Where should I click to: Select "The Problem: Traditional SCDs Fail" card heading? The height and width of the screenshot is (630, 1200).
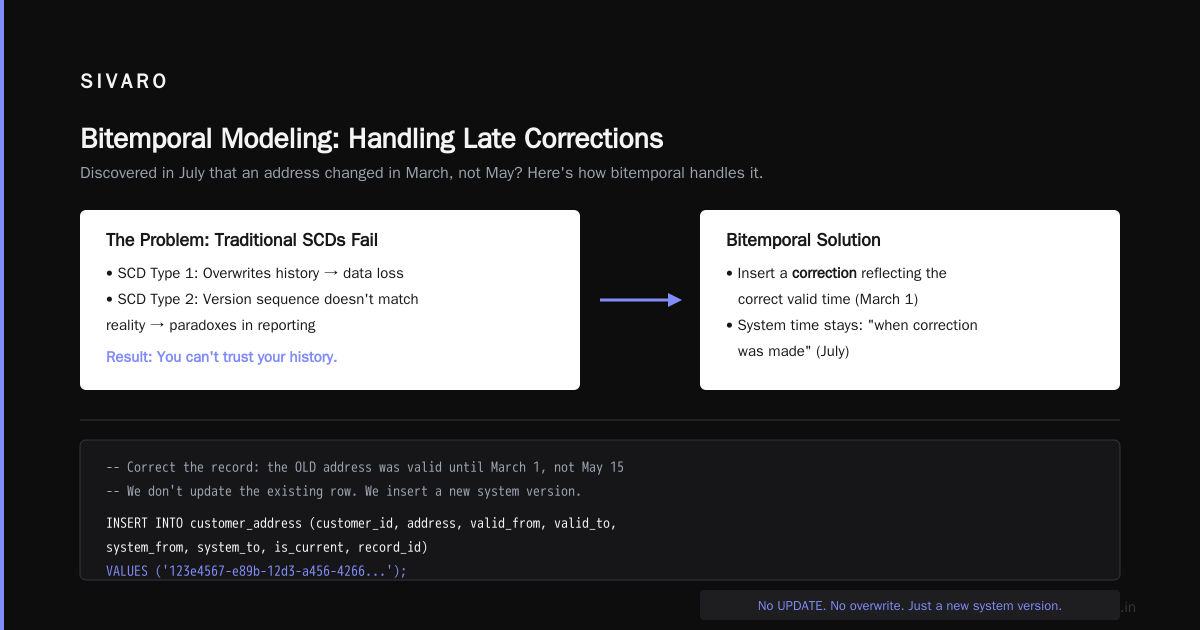242,240
